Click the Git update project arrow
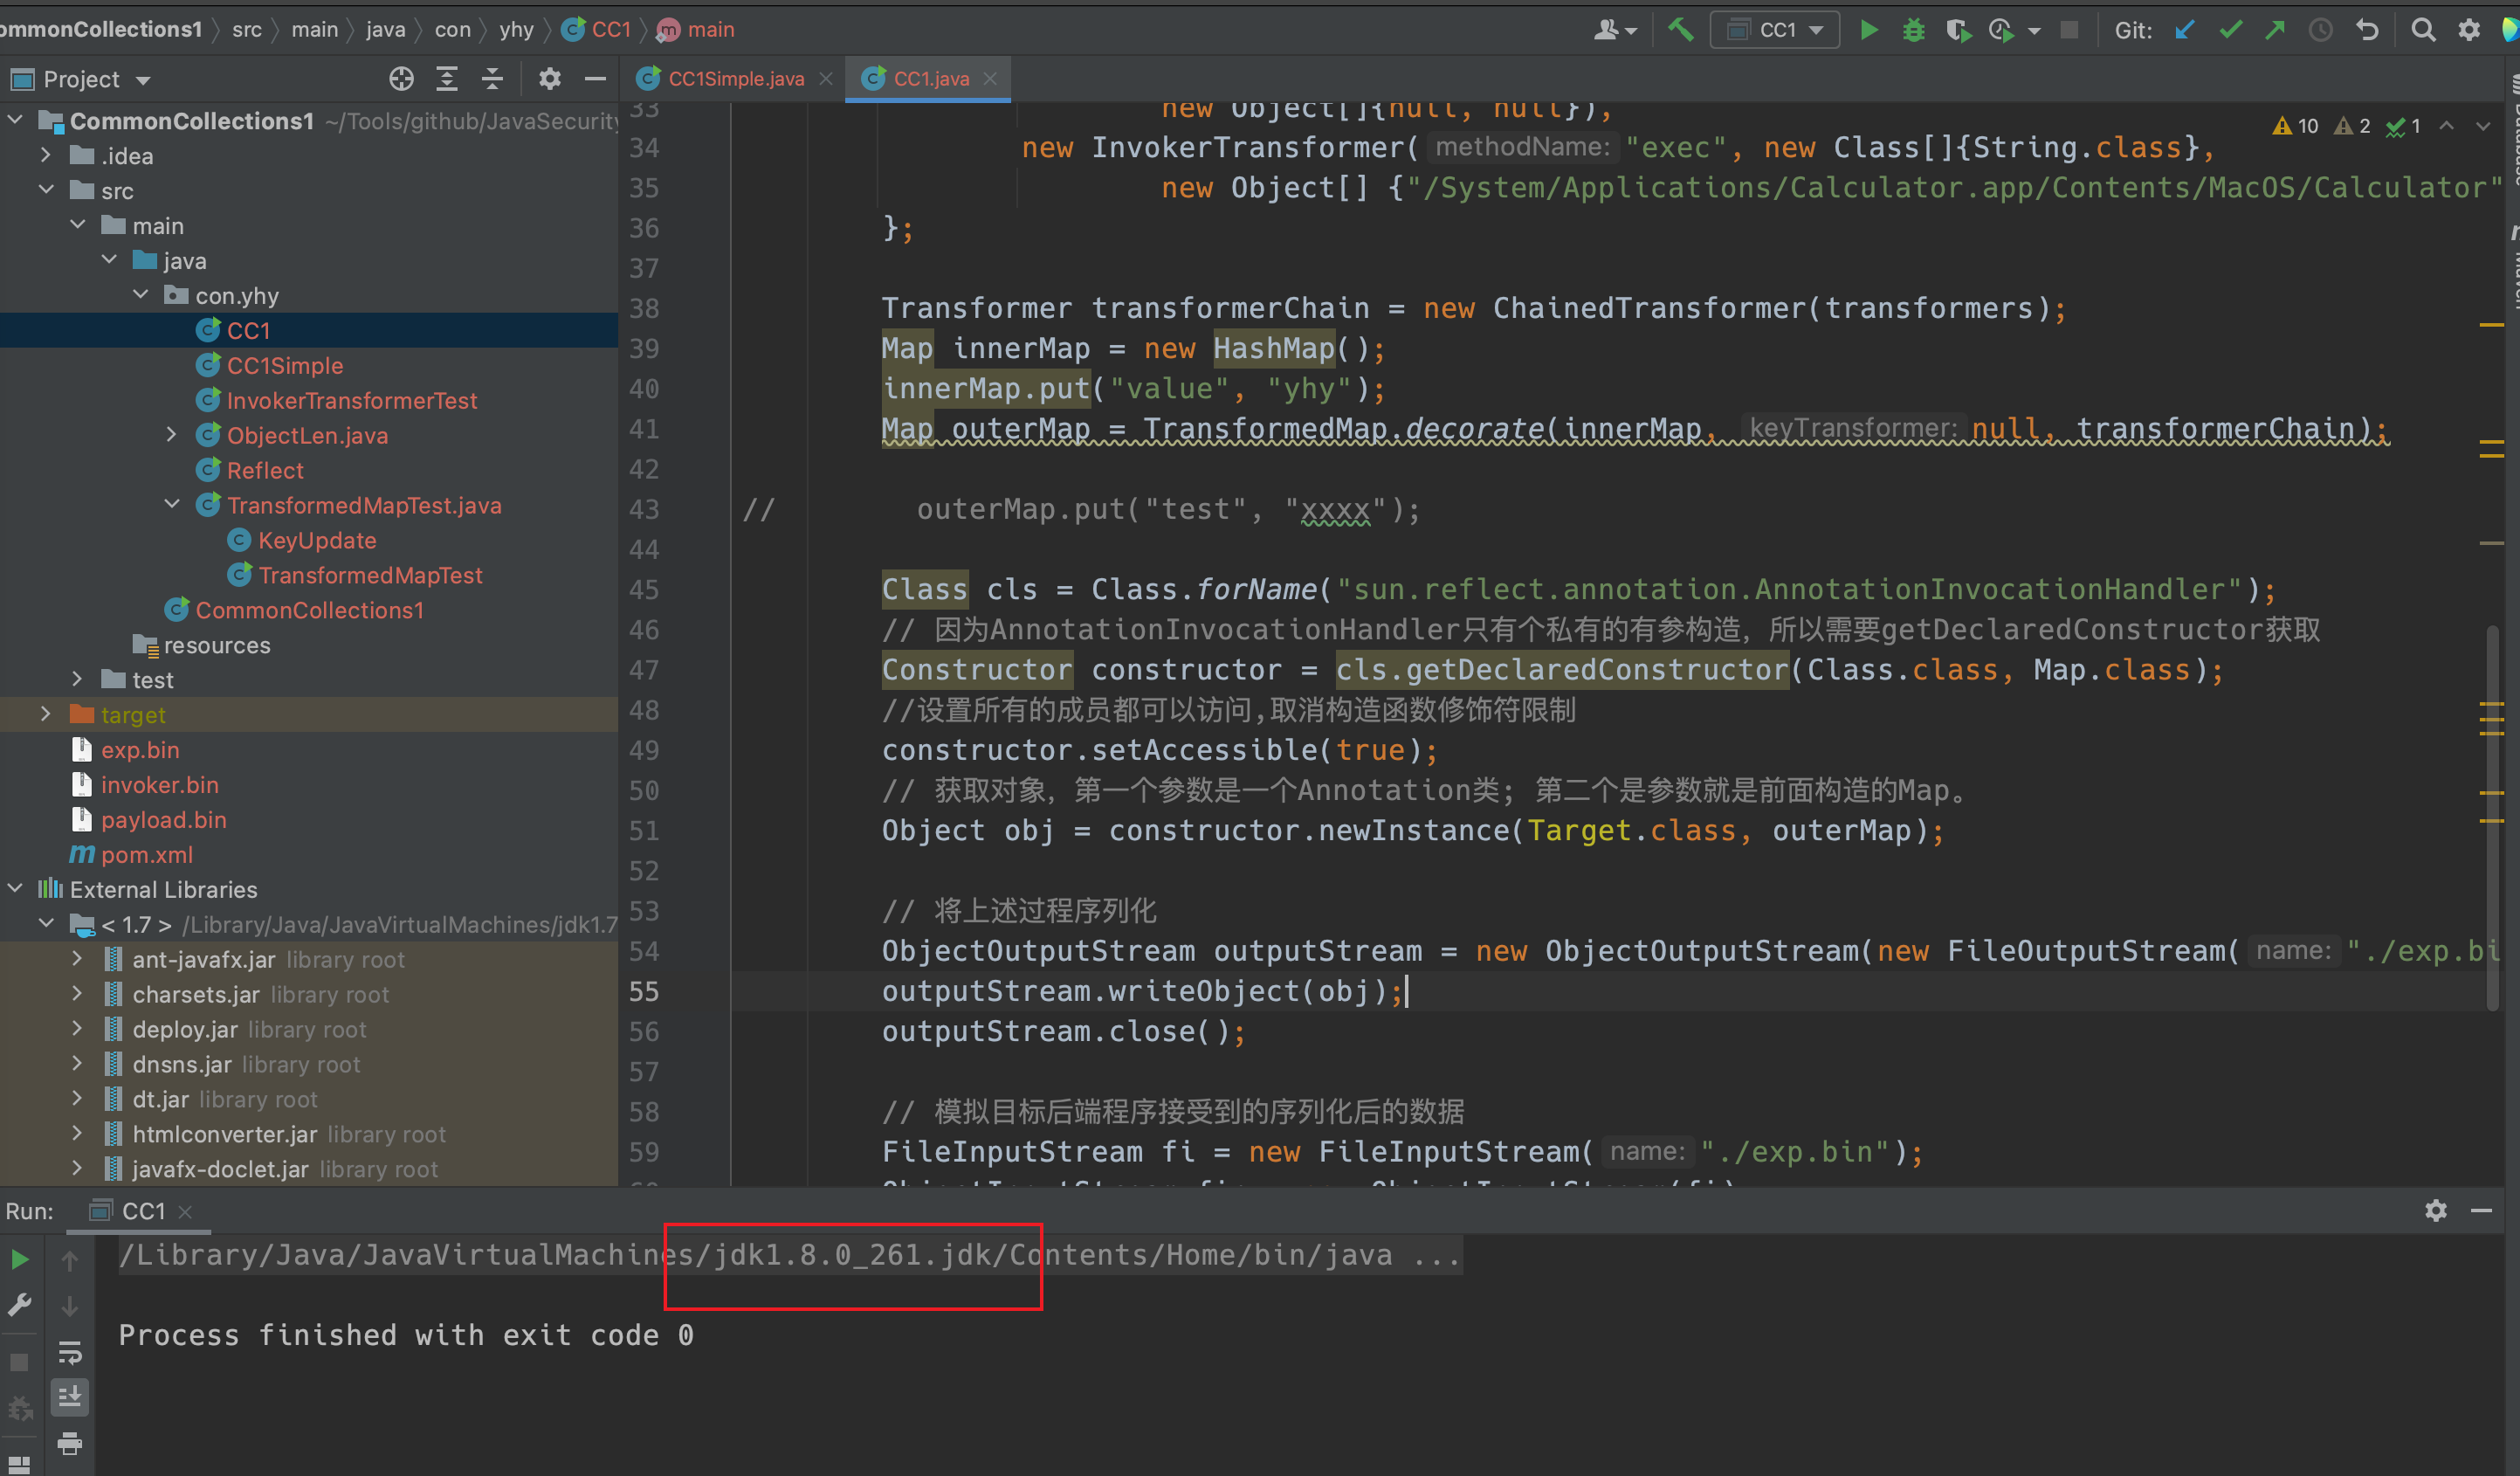This screenshot has width=2520, height=1476. [2185, 30]
